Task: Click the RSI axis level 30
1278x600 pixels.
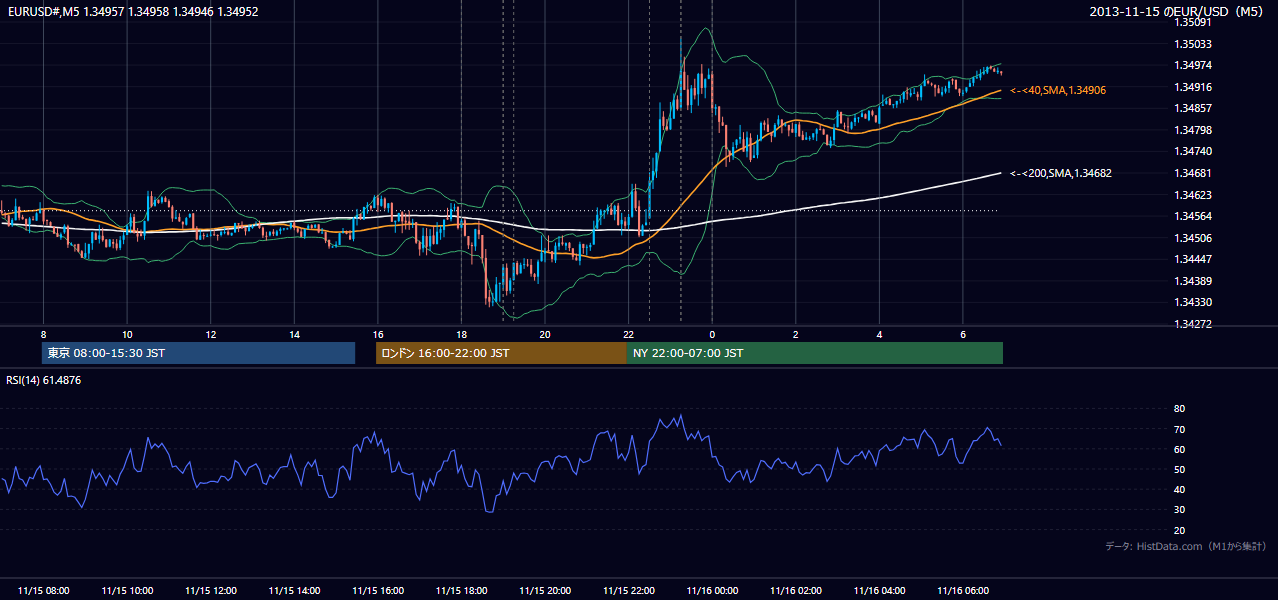Action: 1179,510
